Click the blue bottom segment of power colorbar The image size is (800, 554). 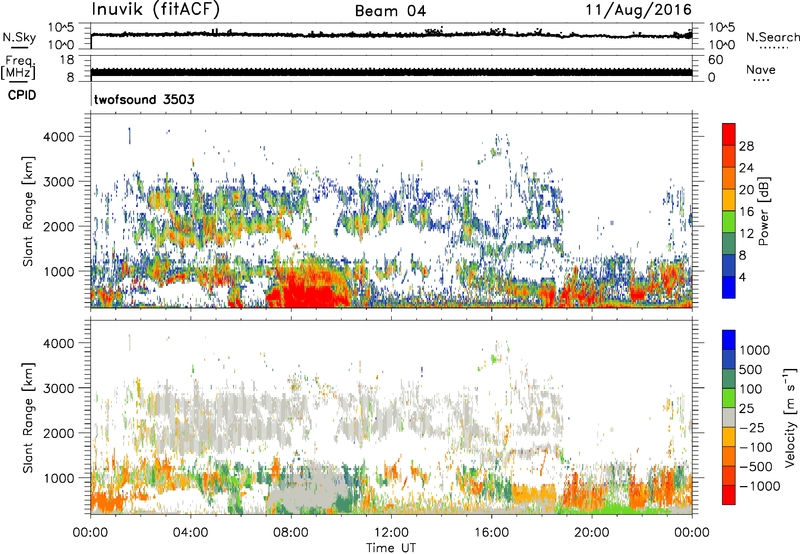729,287
